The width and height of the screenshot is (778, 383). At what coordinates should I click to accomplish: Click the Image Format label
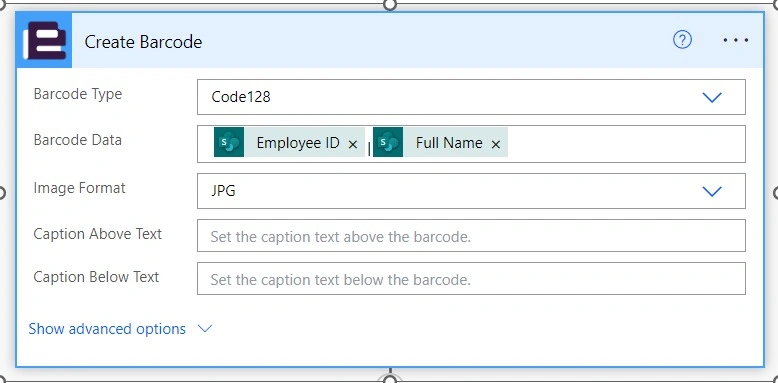tap(79, 188)
